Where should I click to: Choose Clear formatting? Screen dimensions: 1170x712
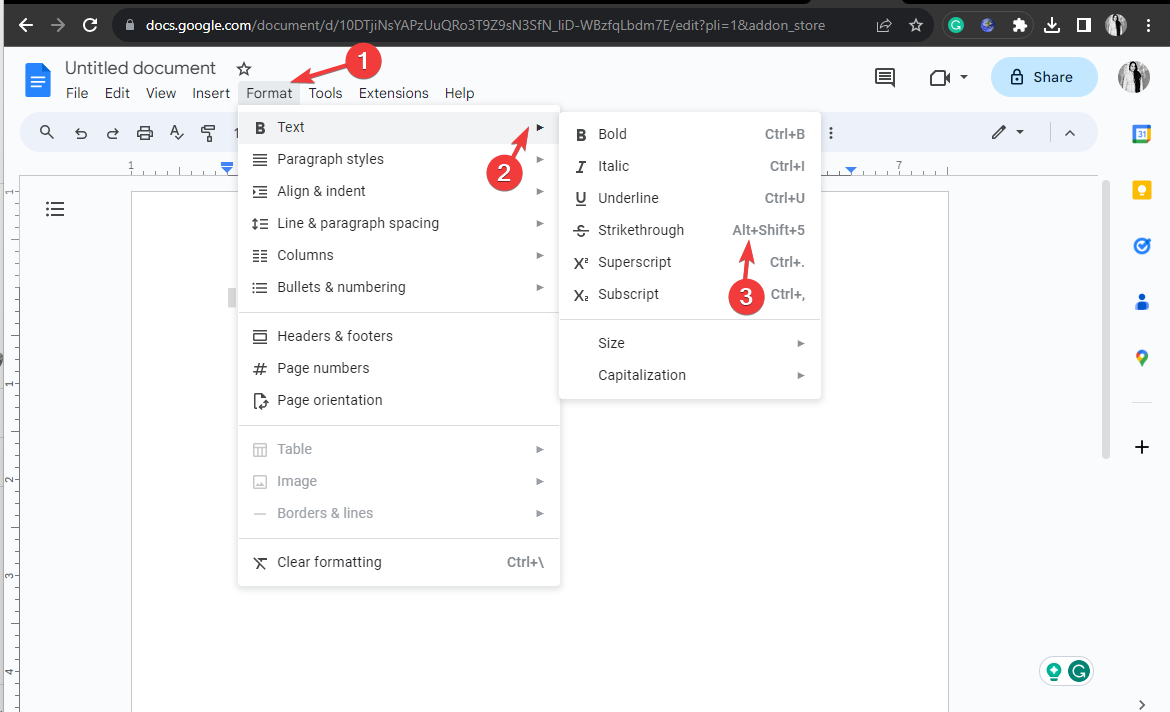pos(329,562)
